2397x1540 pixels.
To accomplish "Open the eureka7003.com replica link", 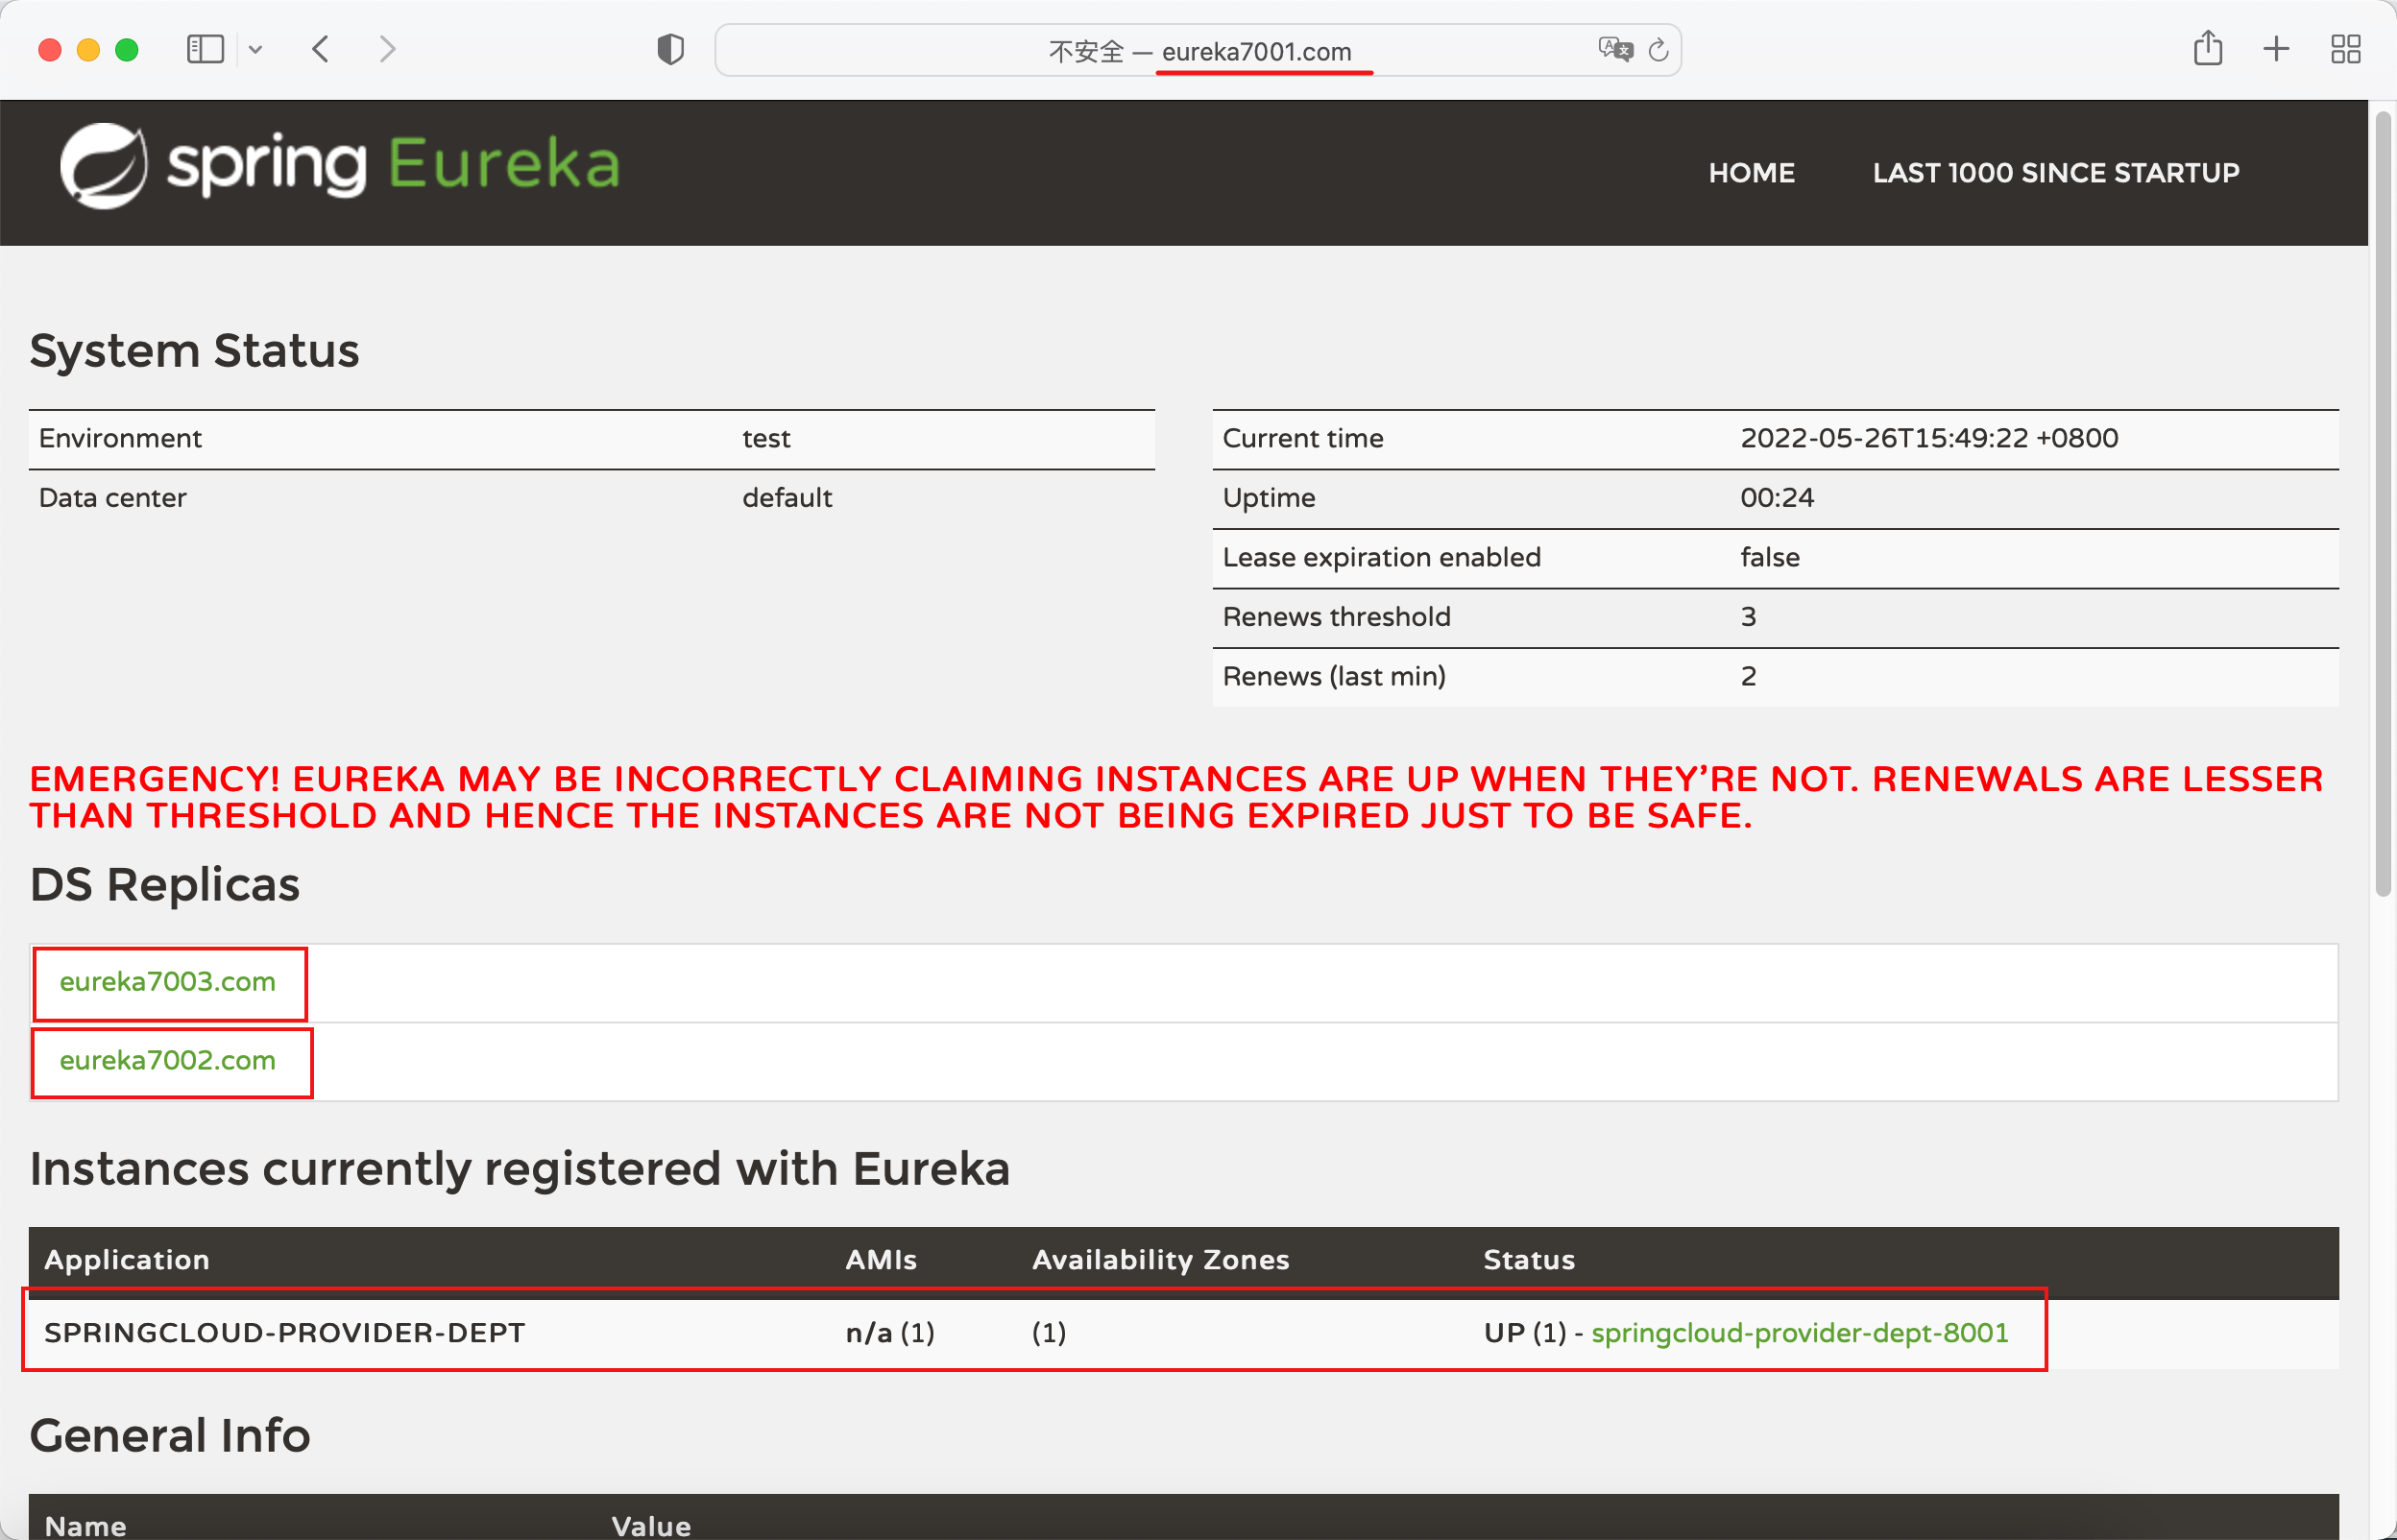I will click(x=167, y=981).
